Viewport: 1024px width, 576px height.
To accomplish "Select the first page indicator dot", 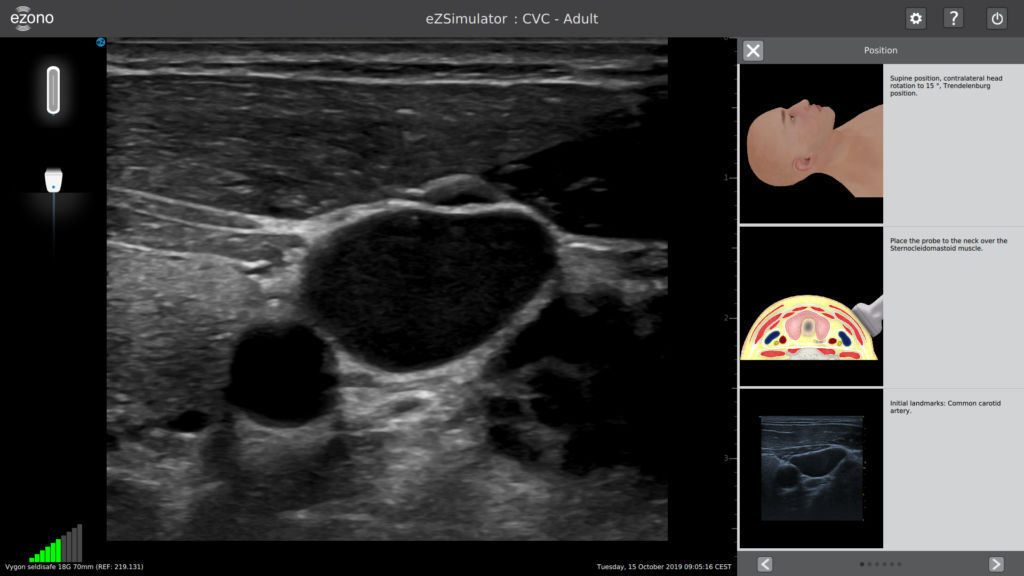I will pyautogui.click(x=862, y=564).
